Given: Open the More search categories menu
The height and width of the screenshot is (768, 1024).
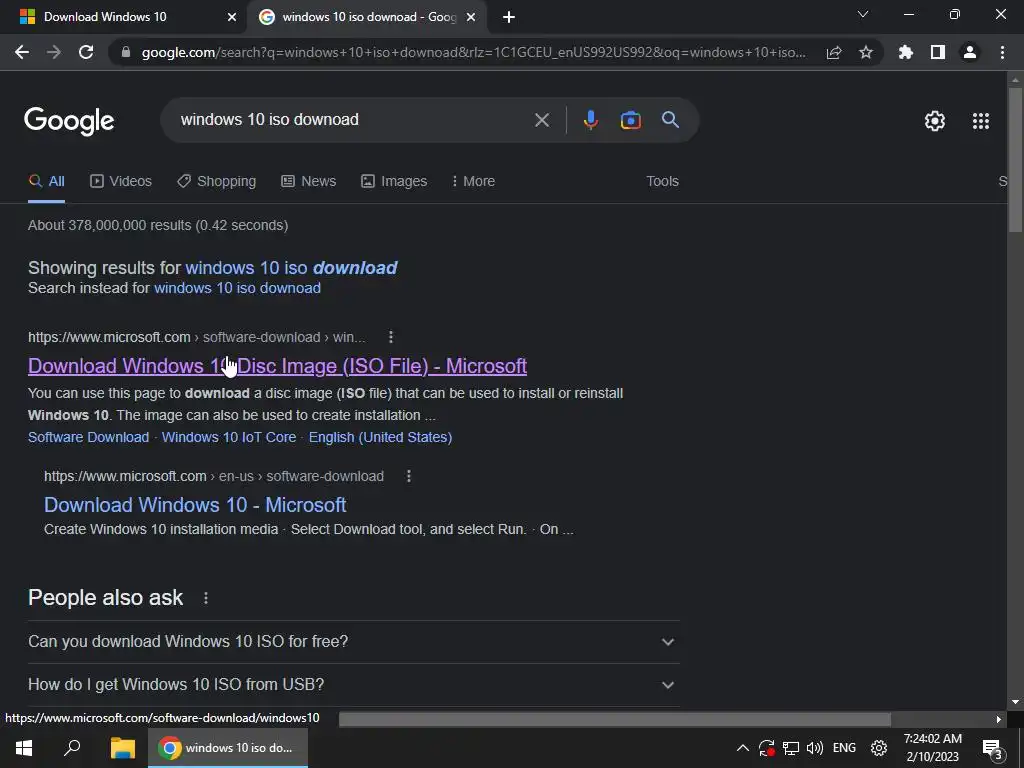Looking at the screenshot, I should 473,182.
